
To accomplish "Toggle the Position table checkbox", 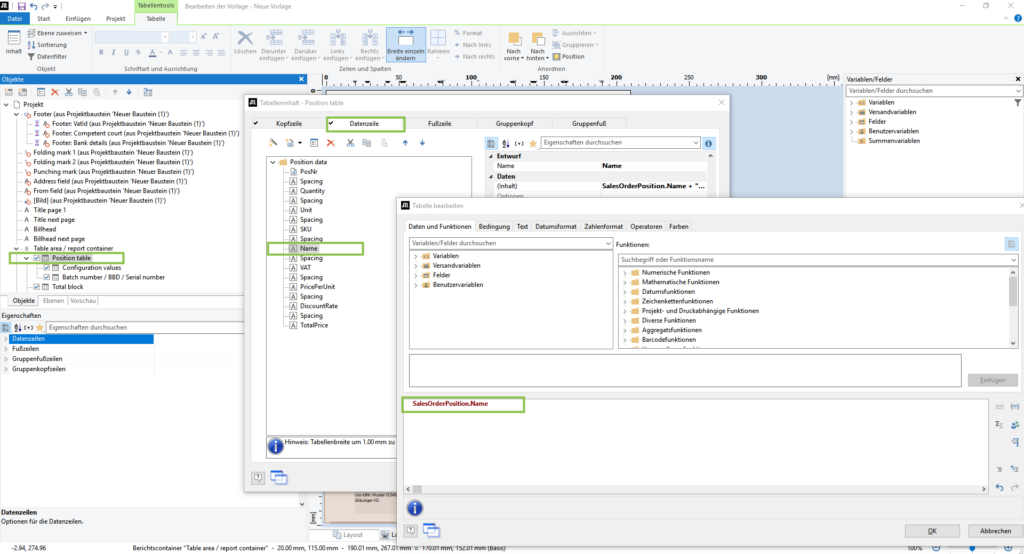I will [x=37, y=258].
